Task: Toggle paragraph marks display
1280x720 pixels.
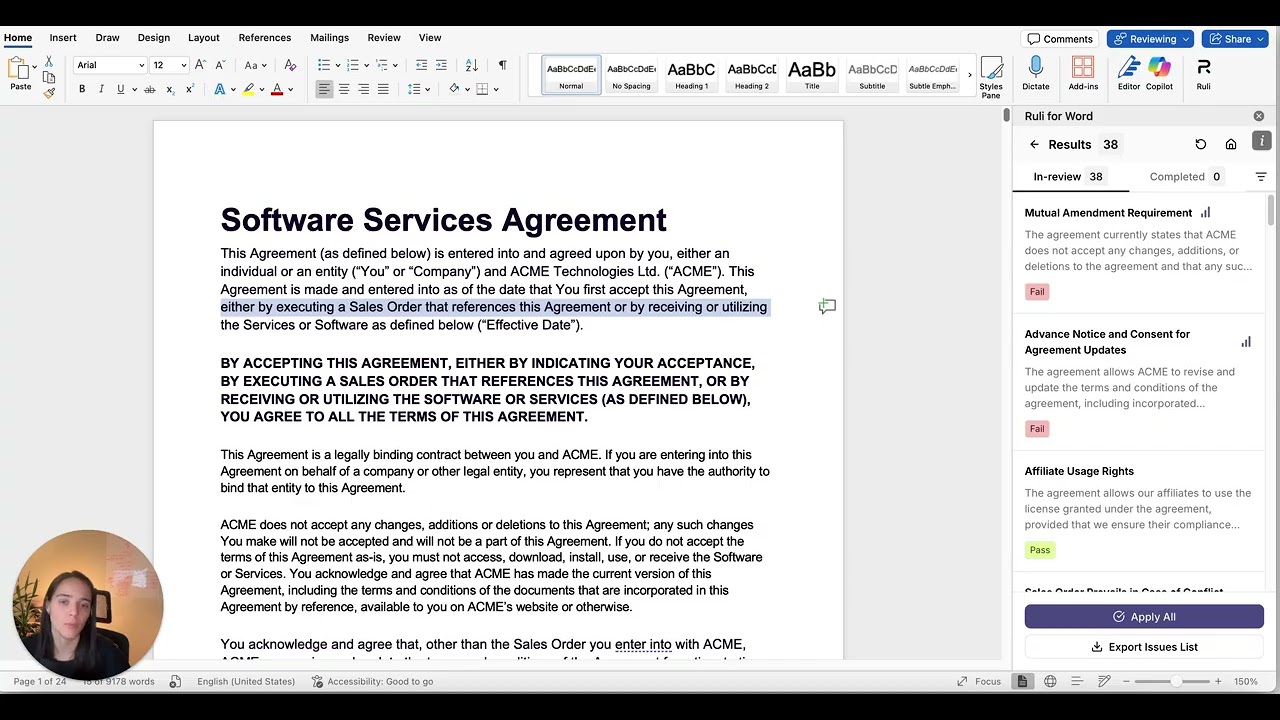Action: coord(502,65)
